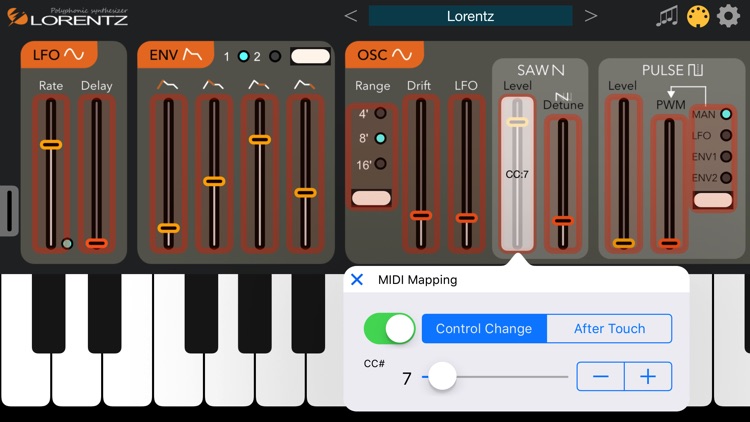Tap the pink PWM source toggle button
Viewport: 750px width, 422px height.
(x=713, y=200)
